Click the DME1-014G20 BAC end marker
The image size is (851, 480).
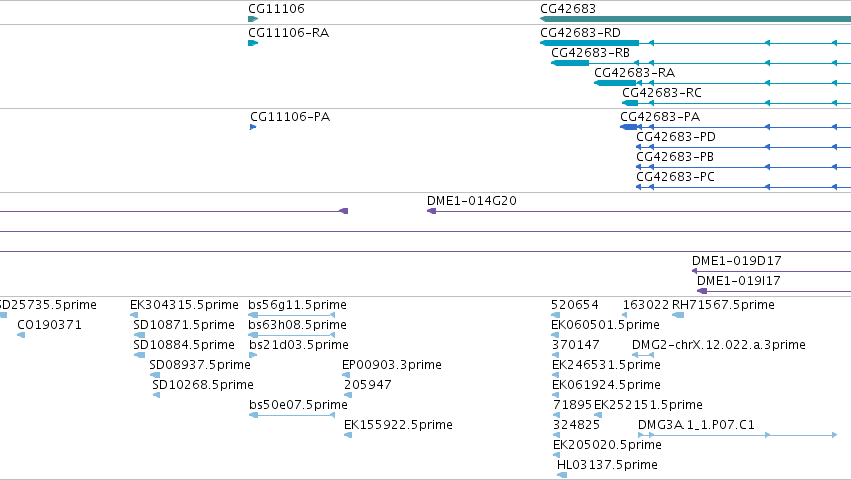431,211
